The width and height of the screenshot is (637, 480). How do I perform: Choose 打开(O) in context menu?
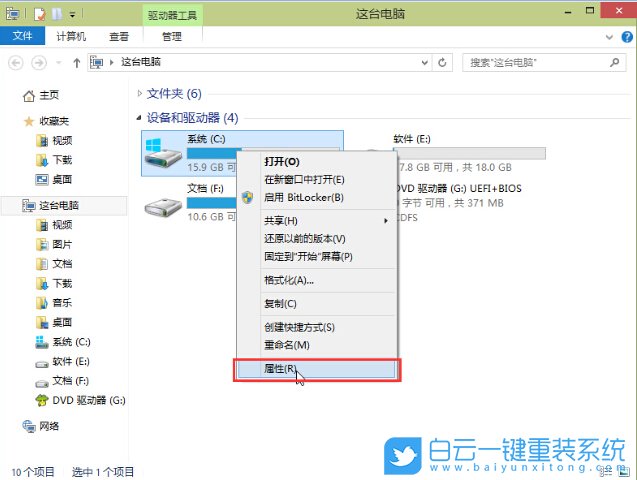(x=316, y=162)
